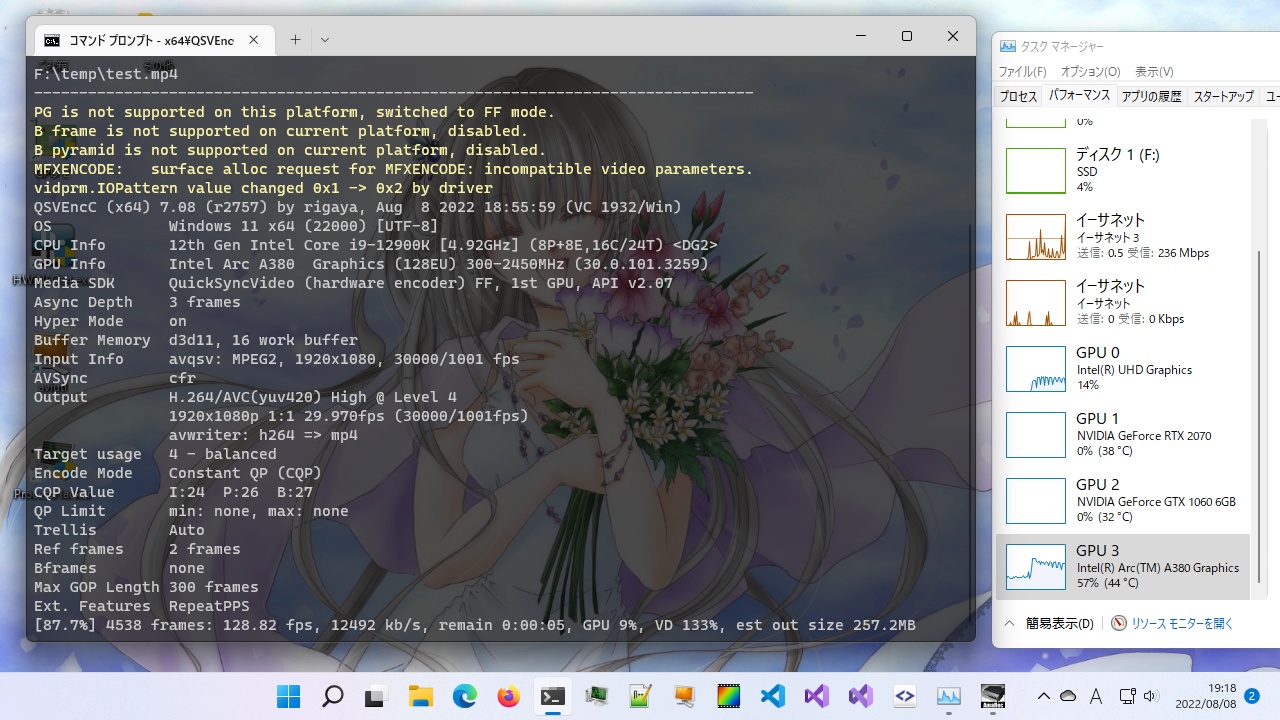The image size is (1280, 720).
Task: Click 'H.264/AVC(yuv420) High @ Level 4' output text
Action: (313, 397)
